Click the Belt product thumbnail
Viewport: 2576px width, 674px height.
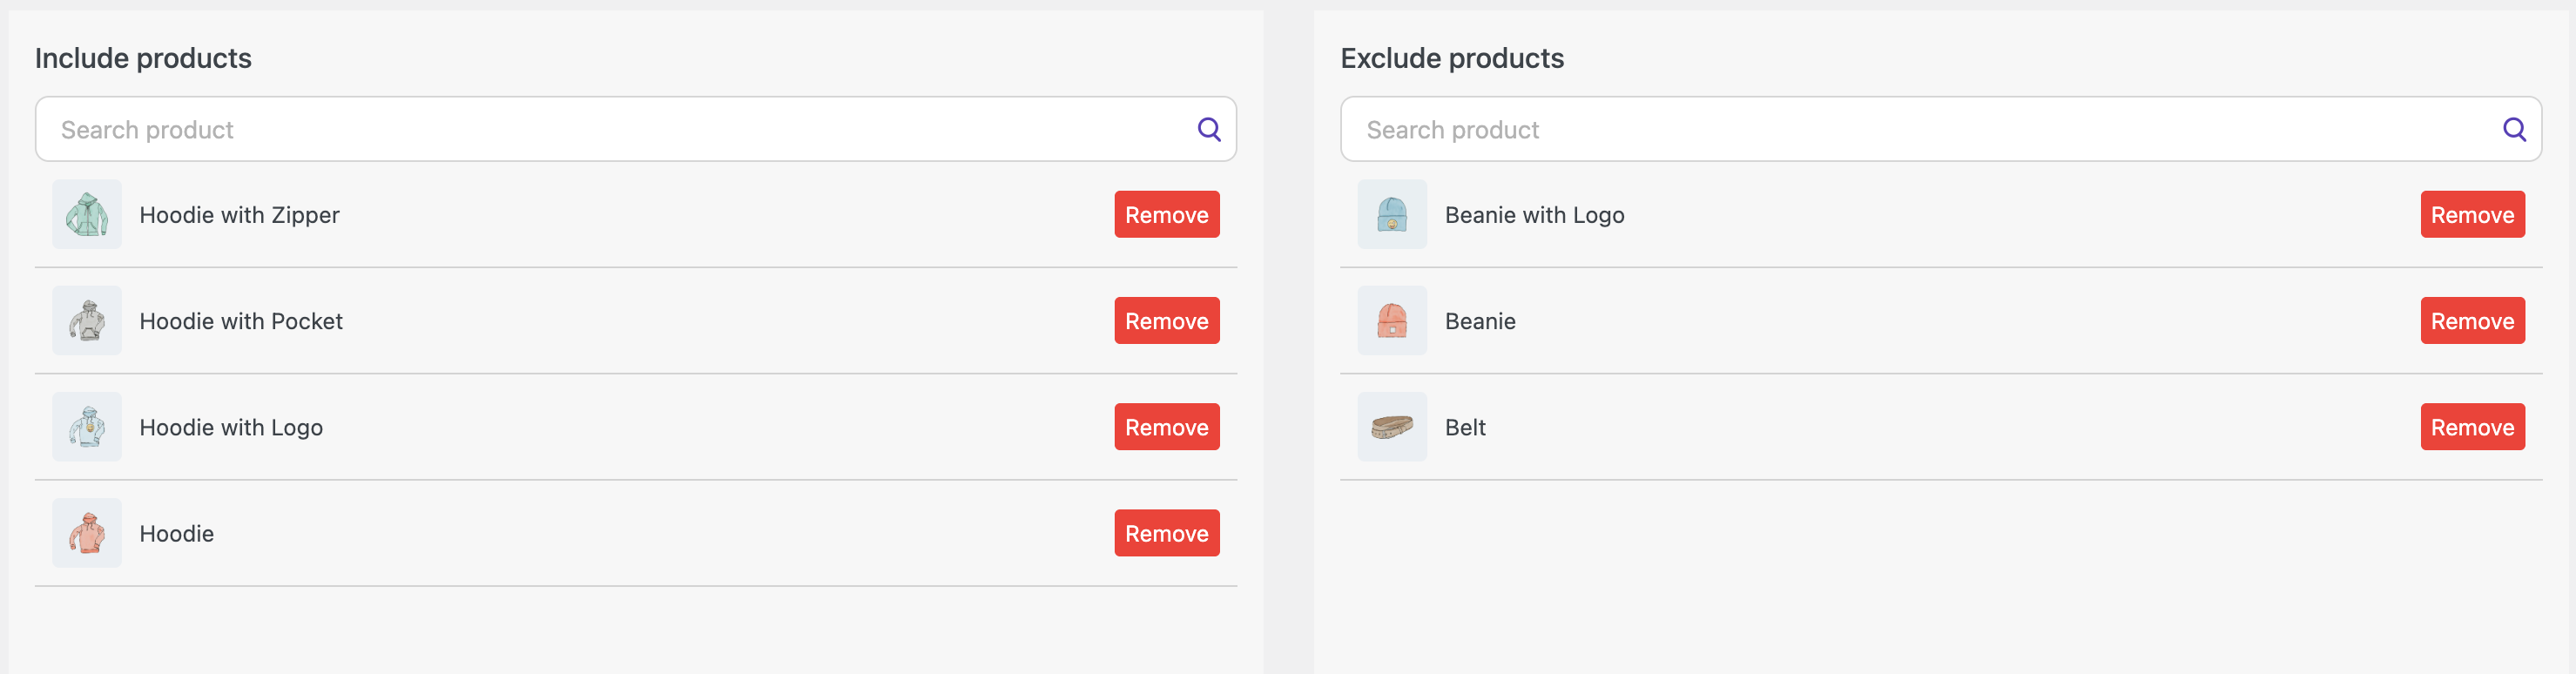click(1392, 426)
